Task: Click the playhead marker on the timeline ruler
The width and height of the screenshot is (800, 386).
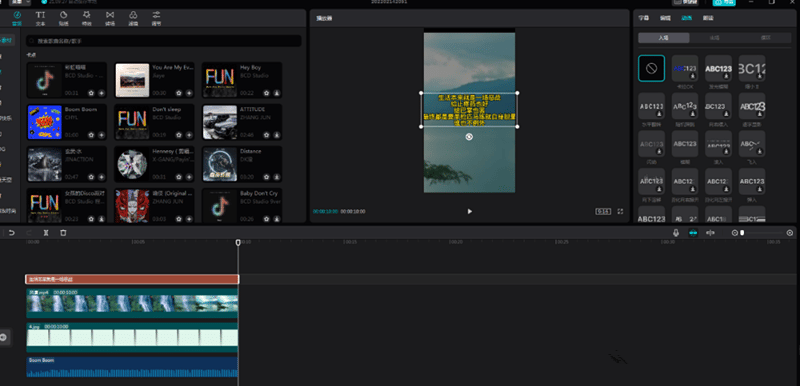Action: (x=238, y=243)
